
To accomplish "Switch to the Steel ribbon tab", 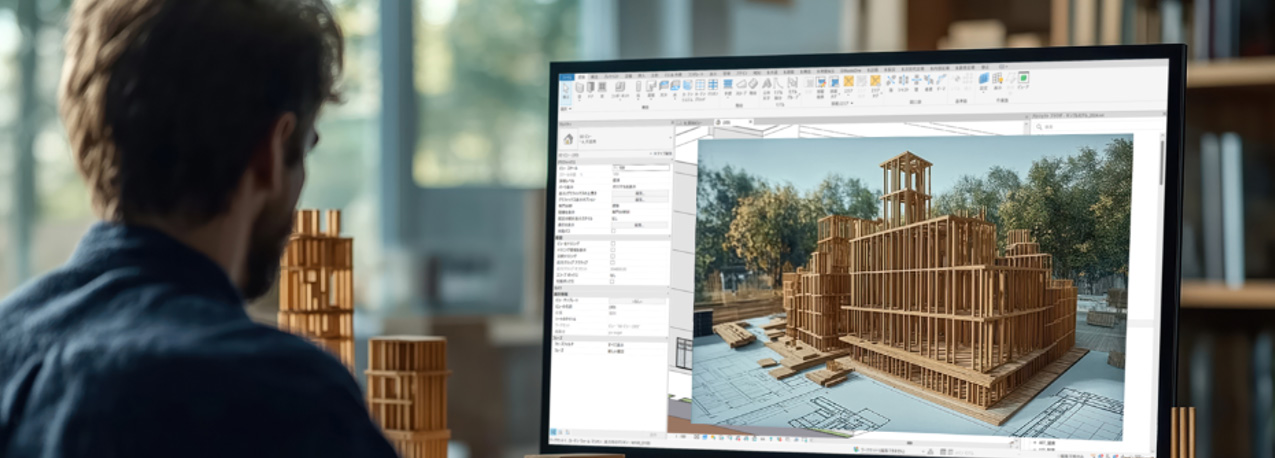I will pyautogui.click(x=611, y=76).
